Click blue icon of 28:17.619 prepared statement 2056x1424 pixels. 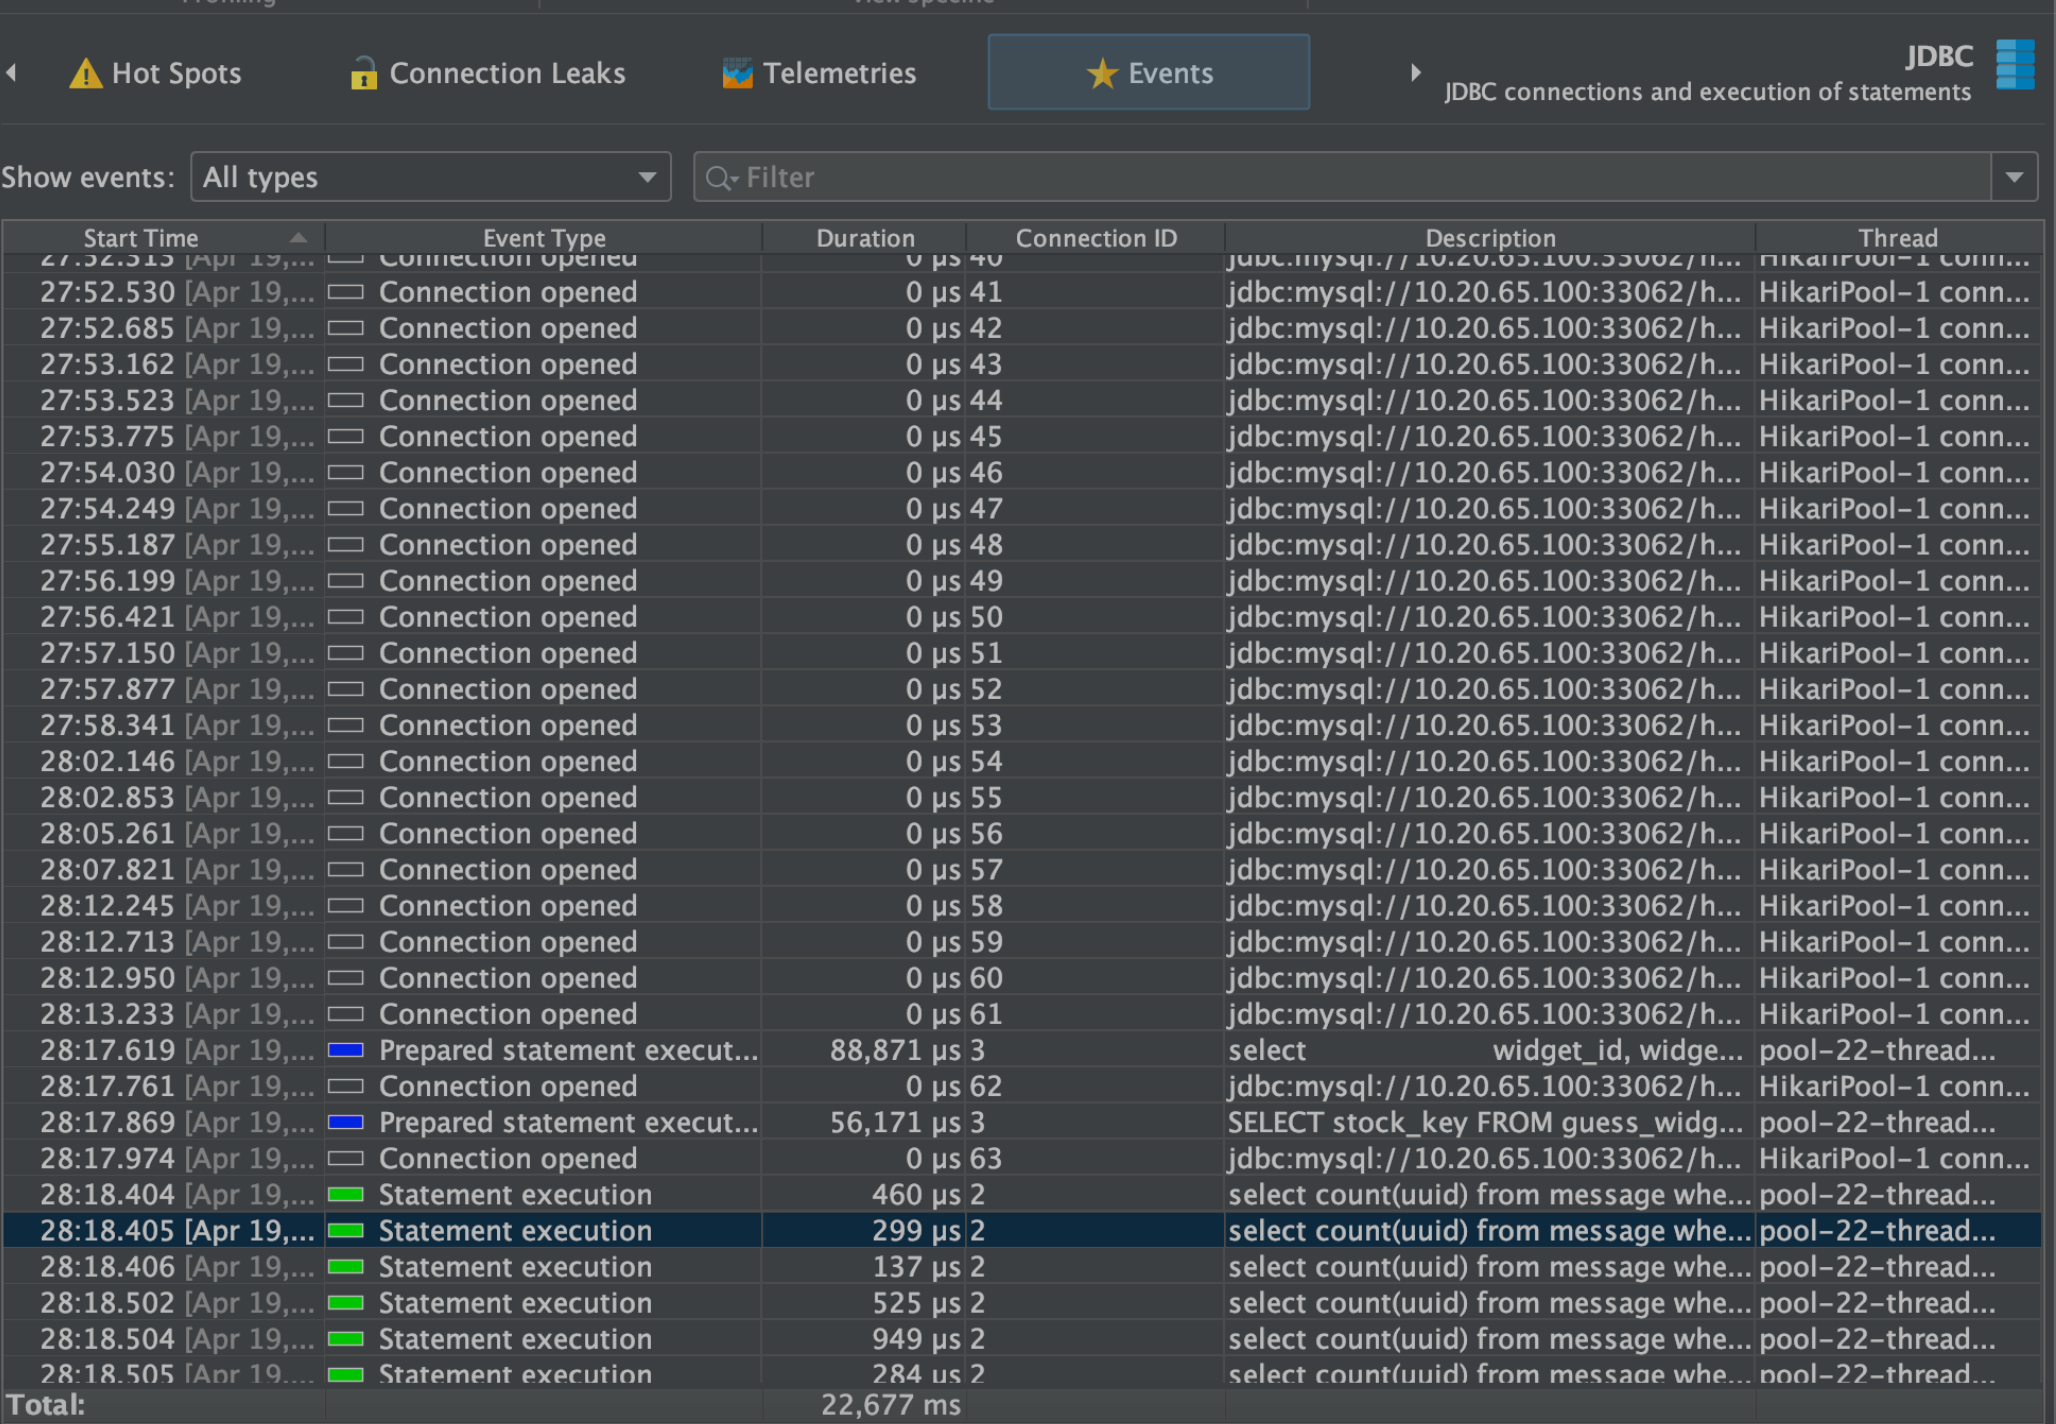(x=346, y=1050)
